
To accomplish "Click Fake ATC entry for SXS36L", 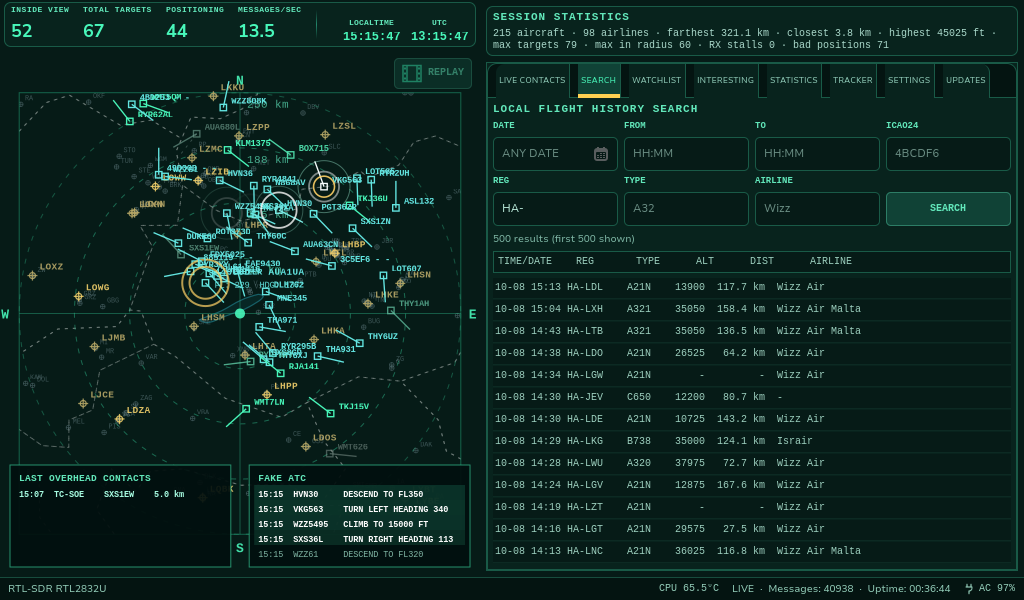I will click(359, 540).
